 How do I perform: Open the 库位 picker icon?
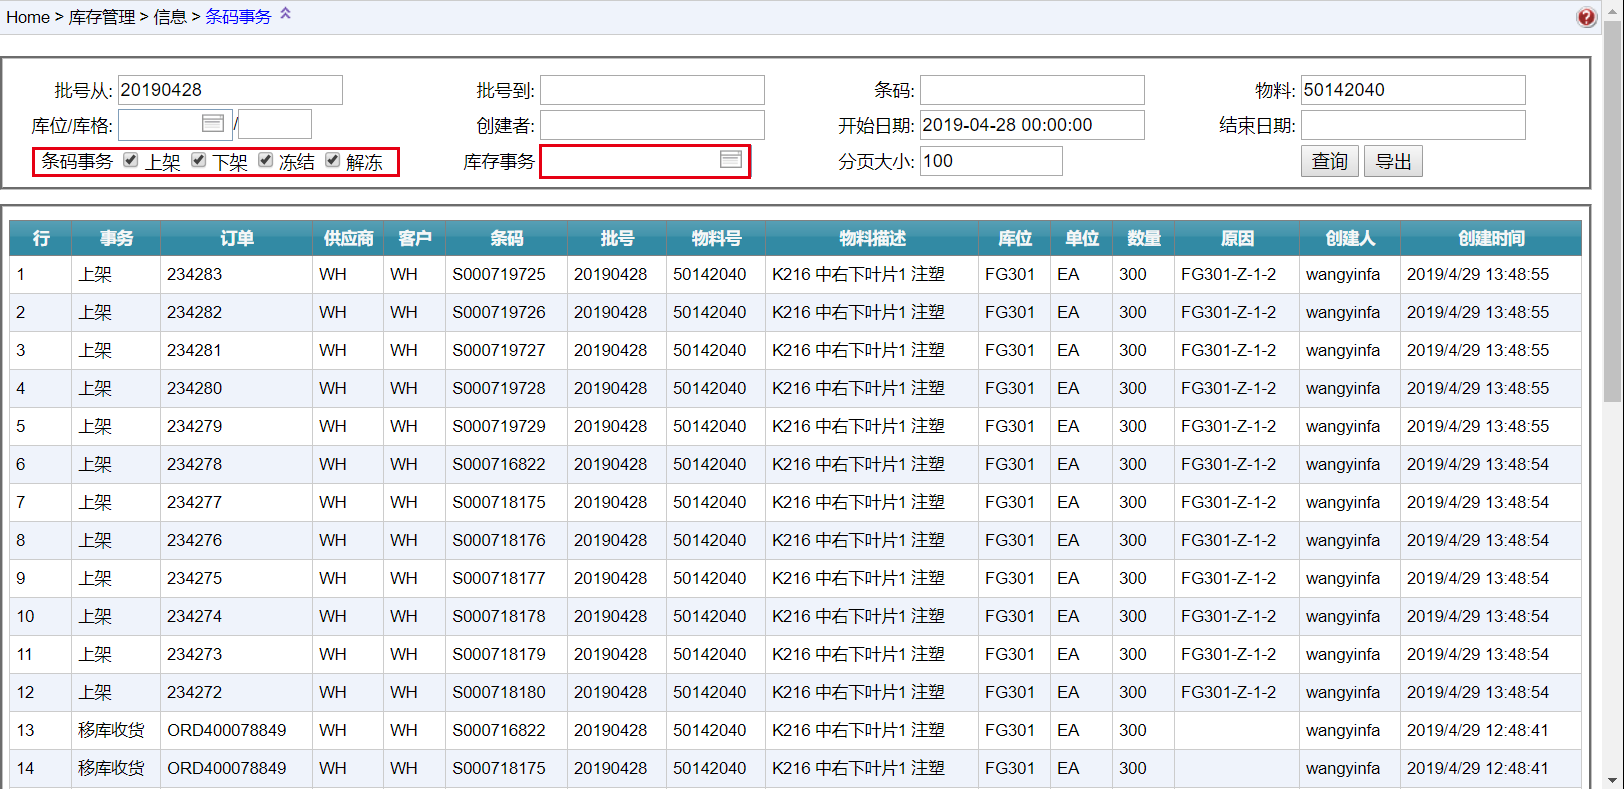pos(213,123)
